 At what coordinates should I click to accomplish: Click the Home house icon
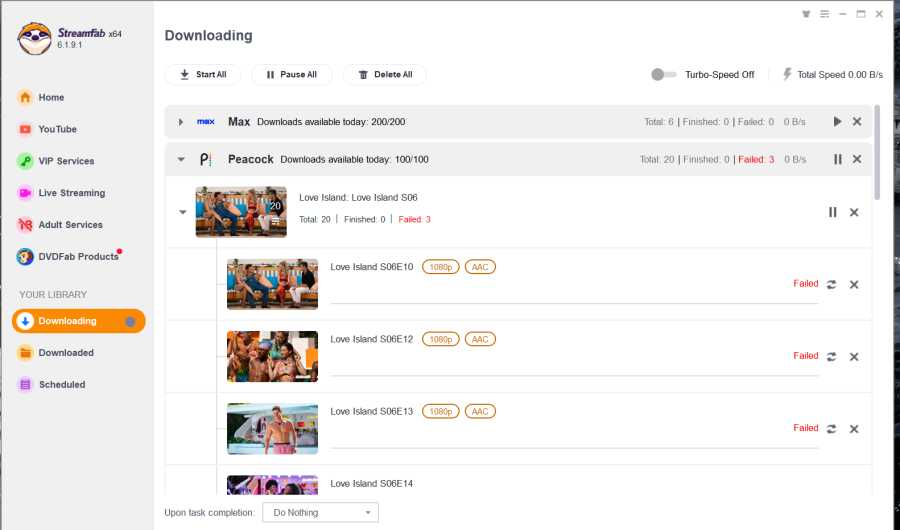tap(25, 98)
